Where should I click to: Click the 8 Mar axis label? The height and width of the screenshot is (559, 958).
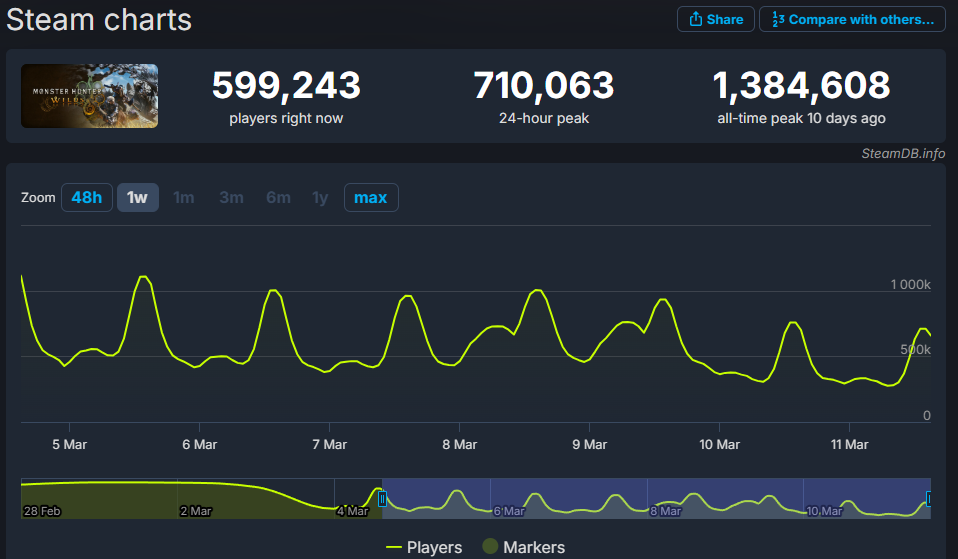[459, 444]
